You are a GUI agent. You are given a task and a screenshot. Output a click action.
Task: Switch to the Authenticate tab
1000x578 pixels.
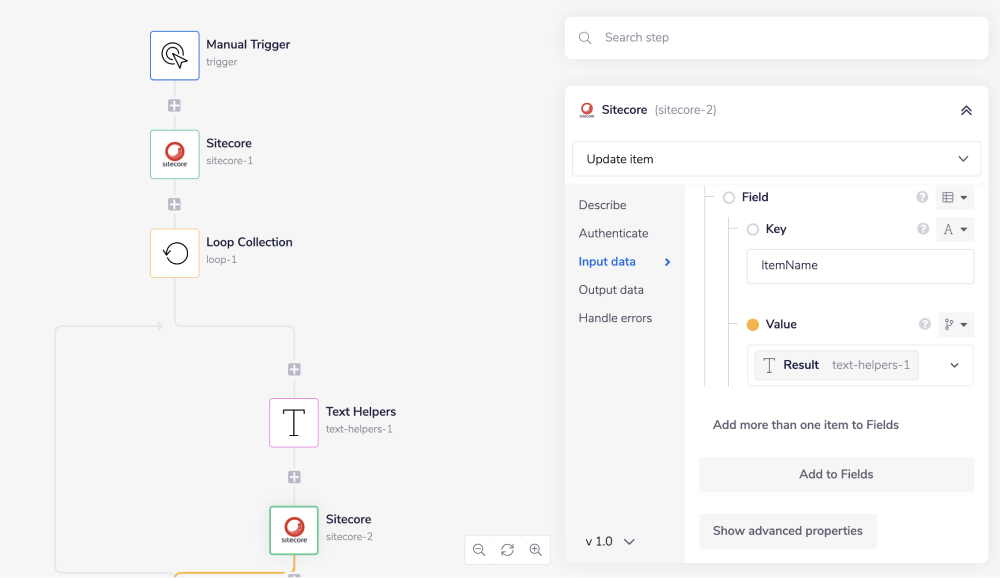[x=613, y=233]
